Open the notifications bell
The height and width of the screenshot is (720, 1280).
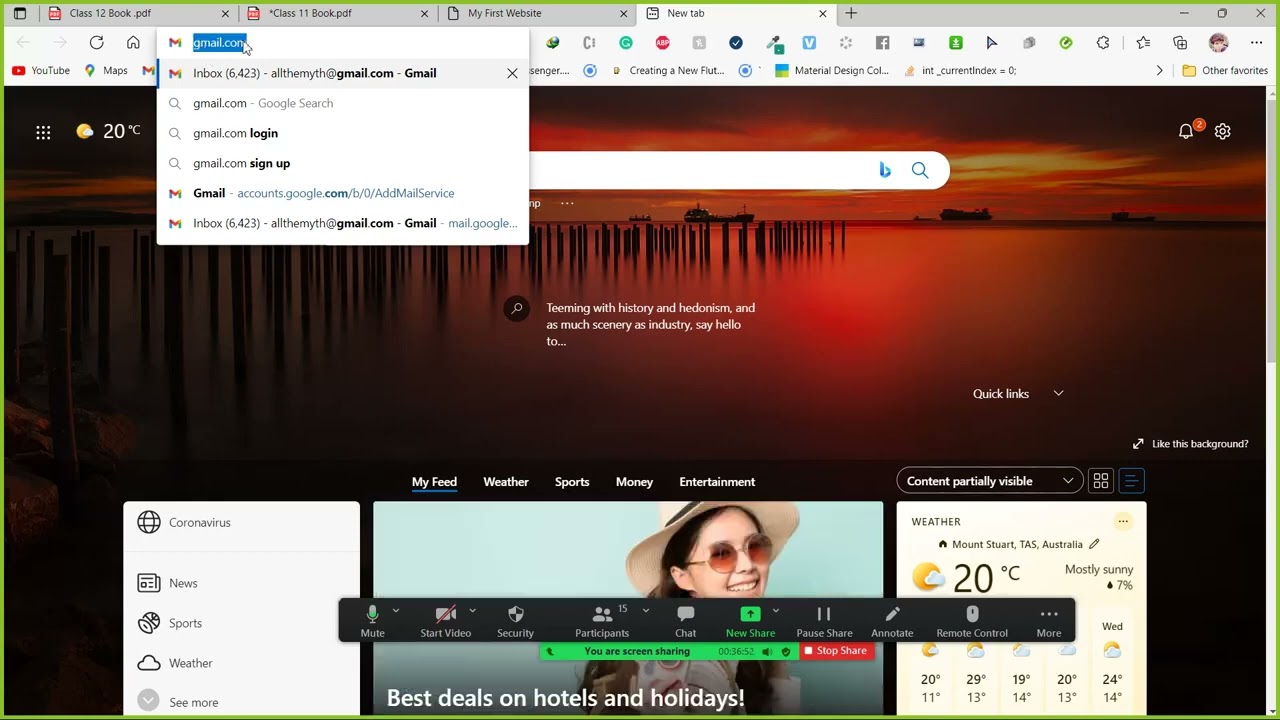click(x=1186, y=131)
